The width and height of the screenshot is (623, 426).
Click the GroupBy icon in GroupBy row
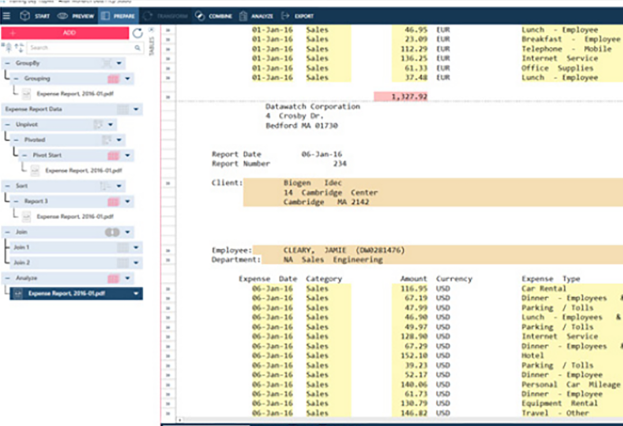click(x=105, y=63)
